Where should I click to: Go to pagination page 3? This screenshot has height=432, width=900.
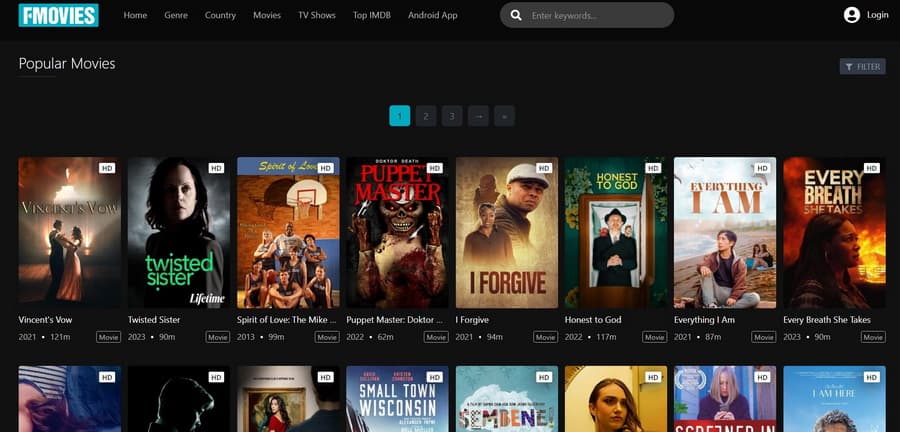coord(452,116)
